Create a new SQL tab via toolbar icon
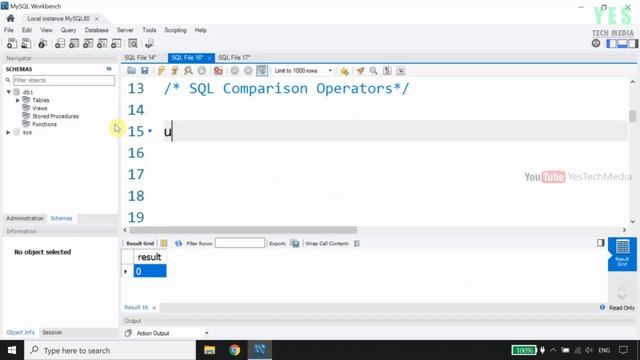This screenshot has height=360, width=640. [12, 43]
